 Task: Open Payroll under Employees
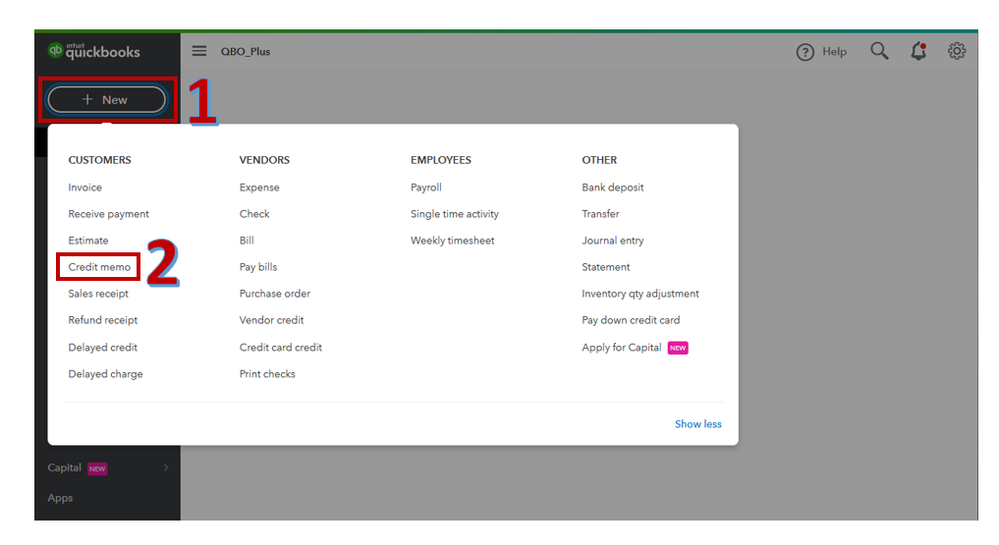coord(426,187)
